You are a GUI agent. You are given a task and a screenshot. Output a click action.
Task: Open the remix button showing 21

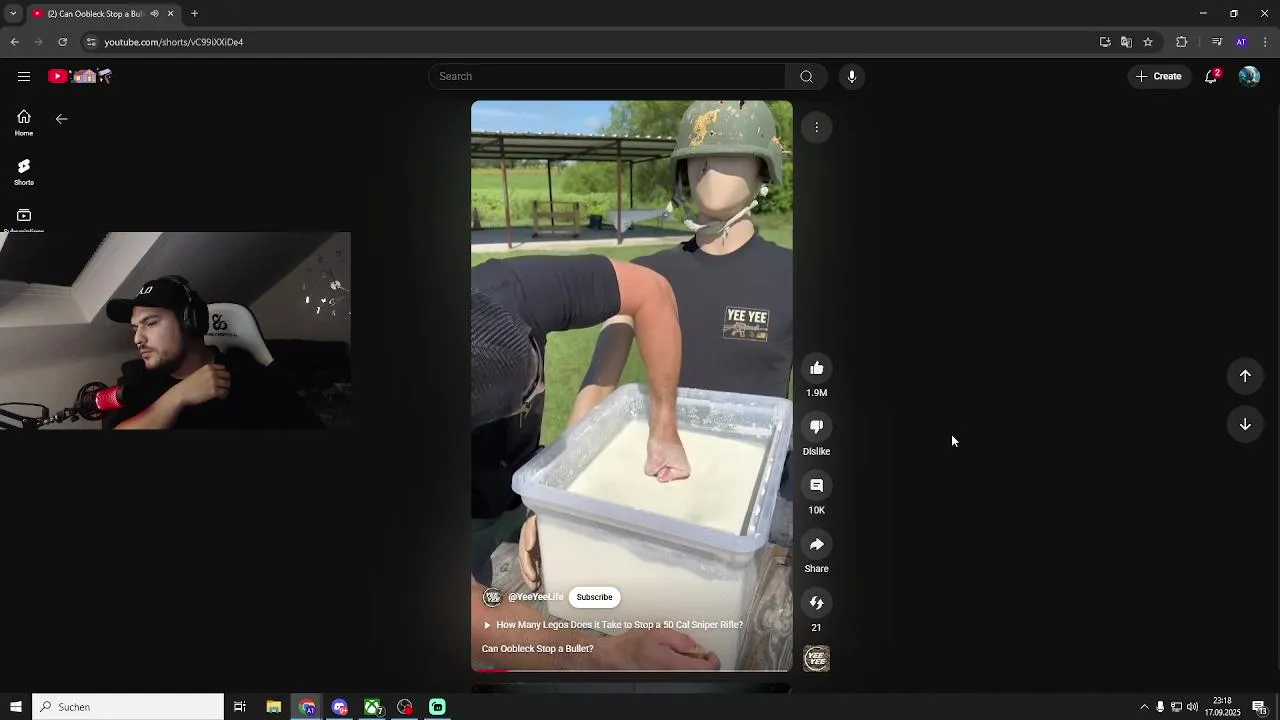click(816, 603)
